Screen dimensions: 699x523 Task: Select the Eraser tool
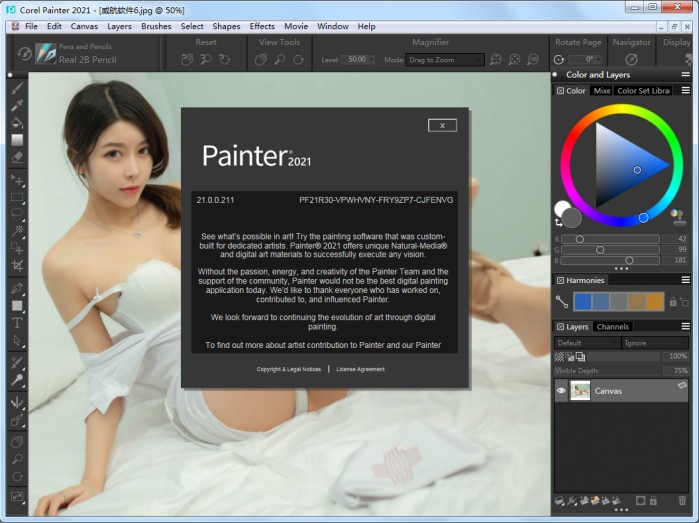click(17, 157)
